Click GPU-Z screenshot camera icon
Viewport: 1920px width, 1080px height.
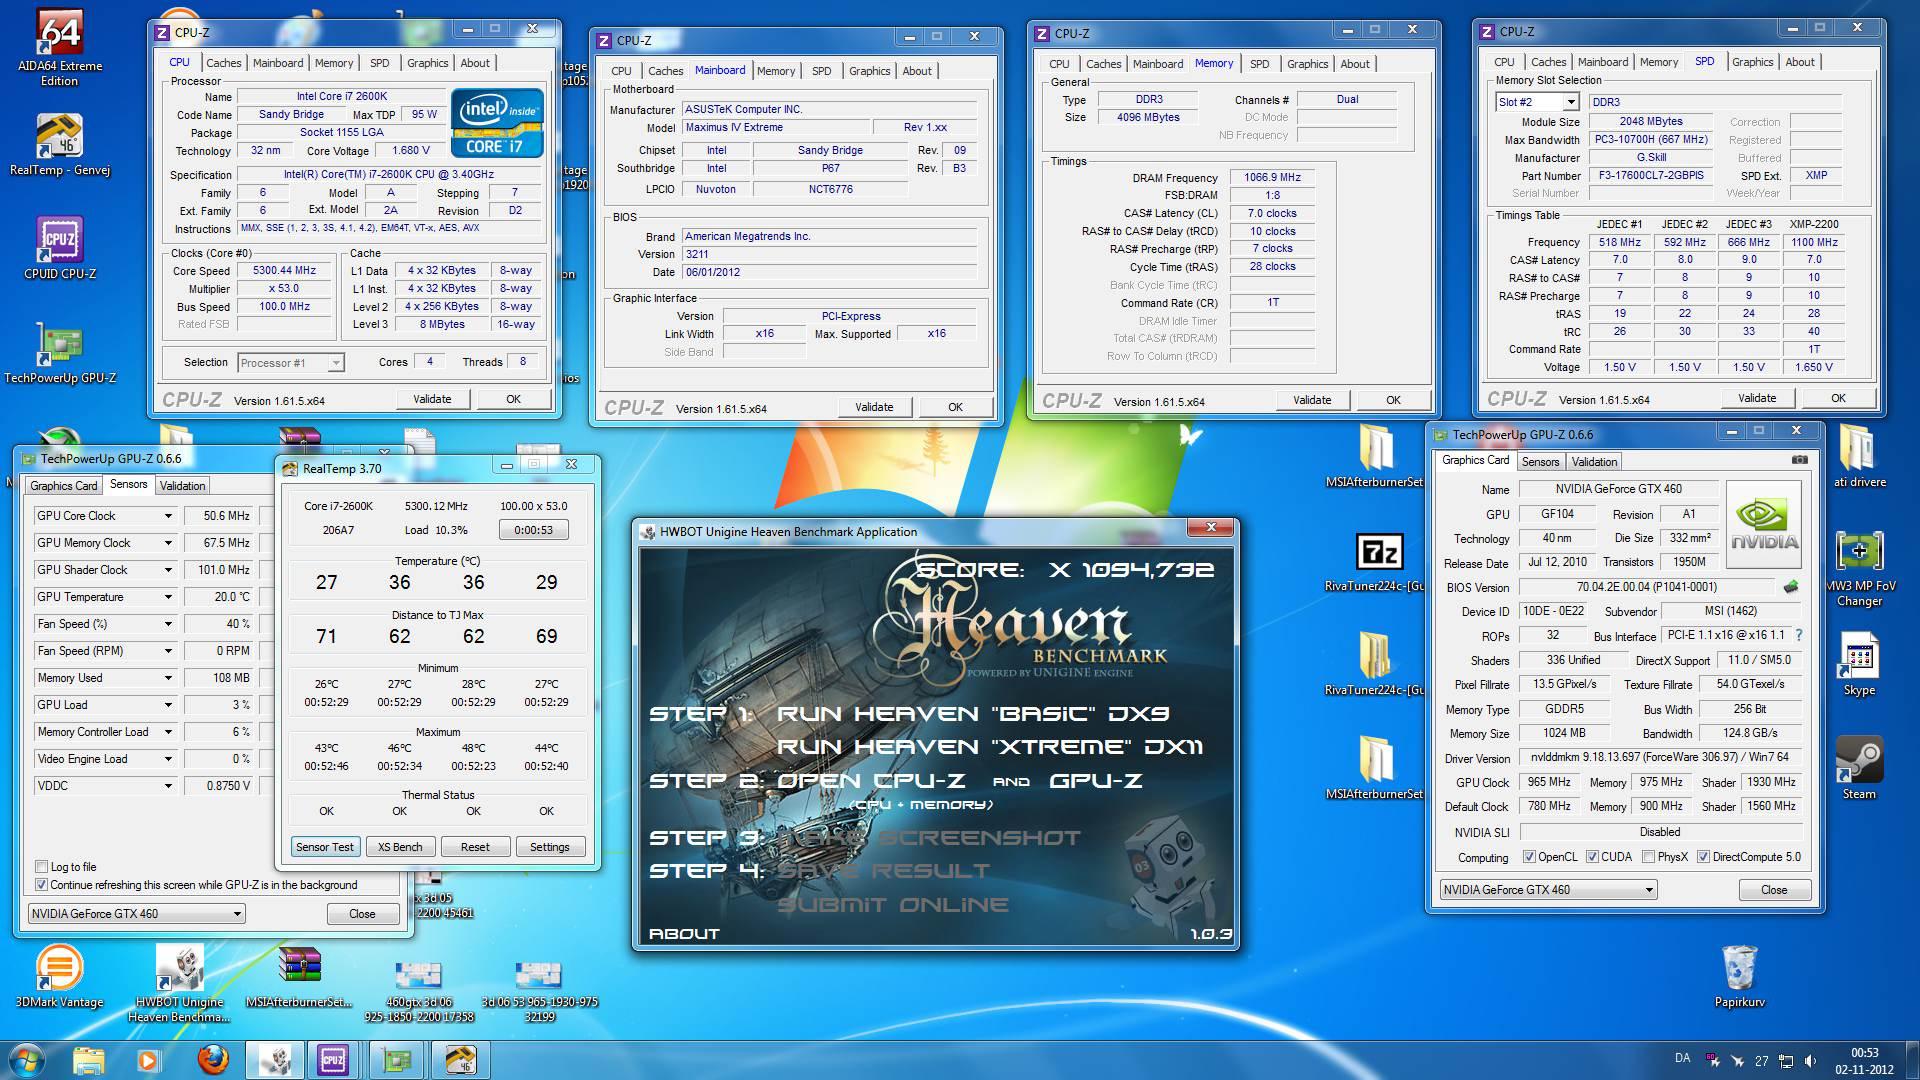point(1800,460)
